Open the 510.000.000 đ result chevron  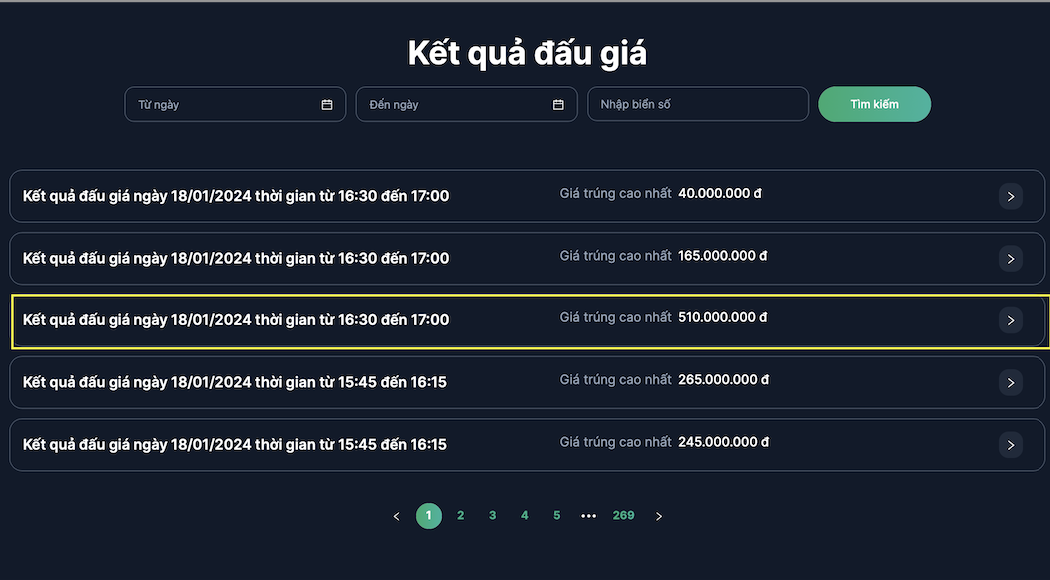[x=1011, y=321]
